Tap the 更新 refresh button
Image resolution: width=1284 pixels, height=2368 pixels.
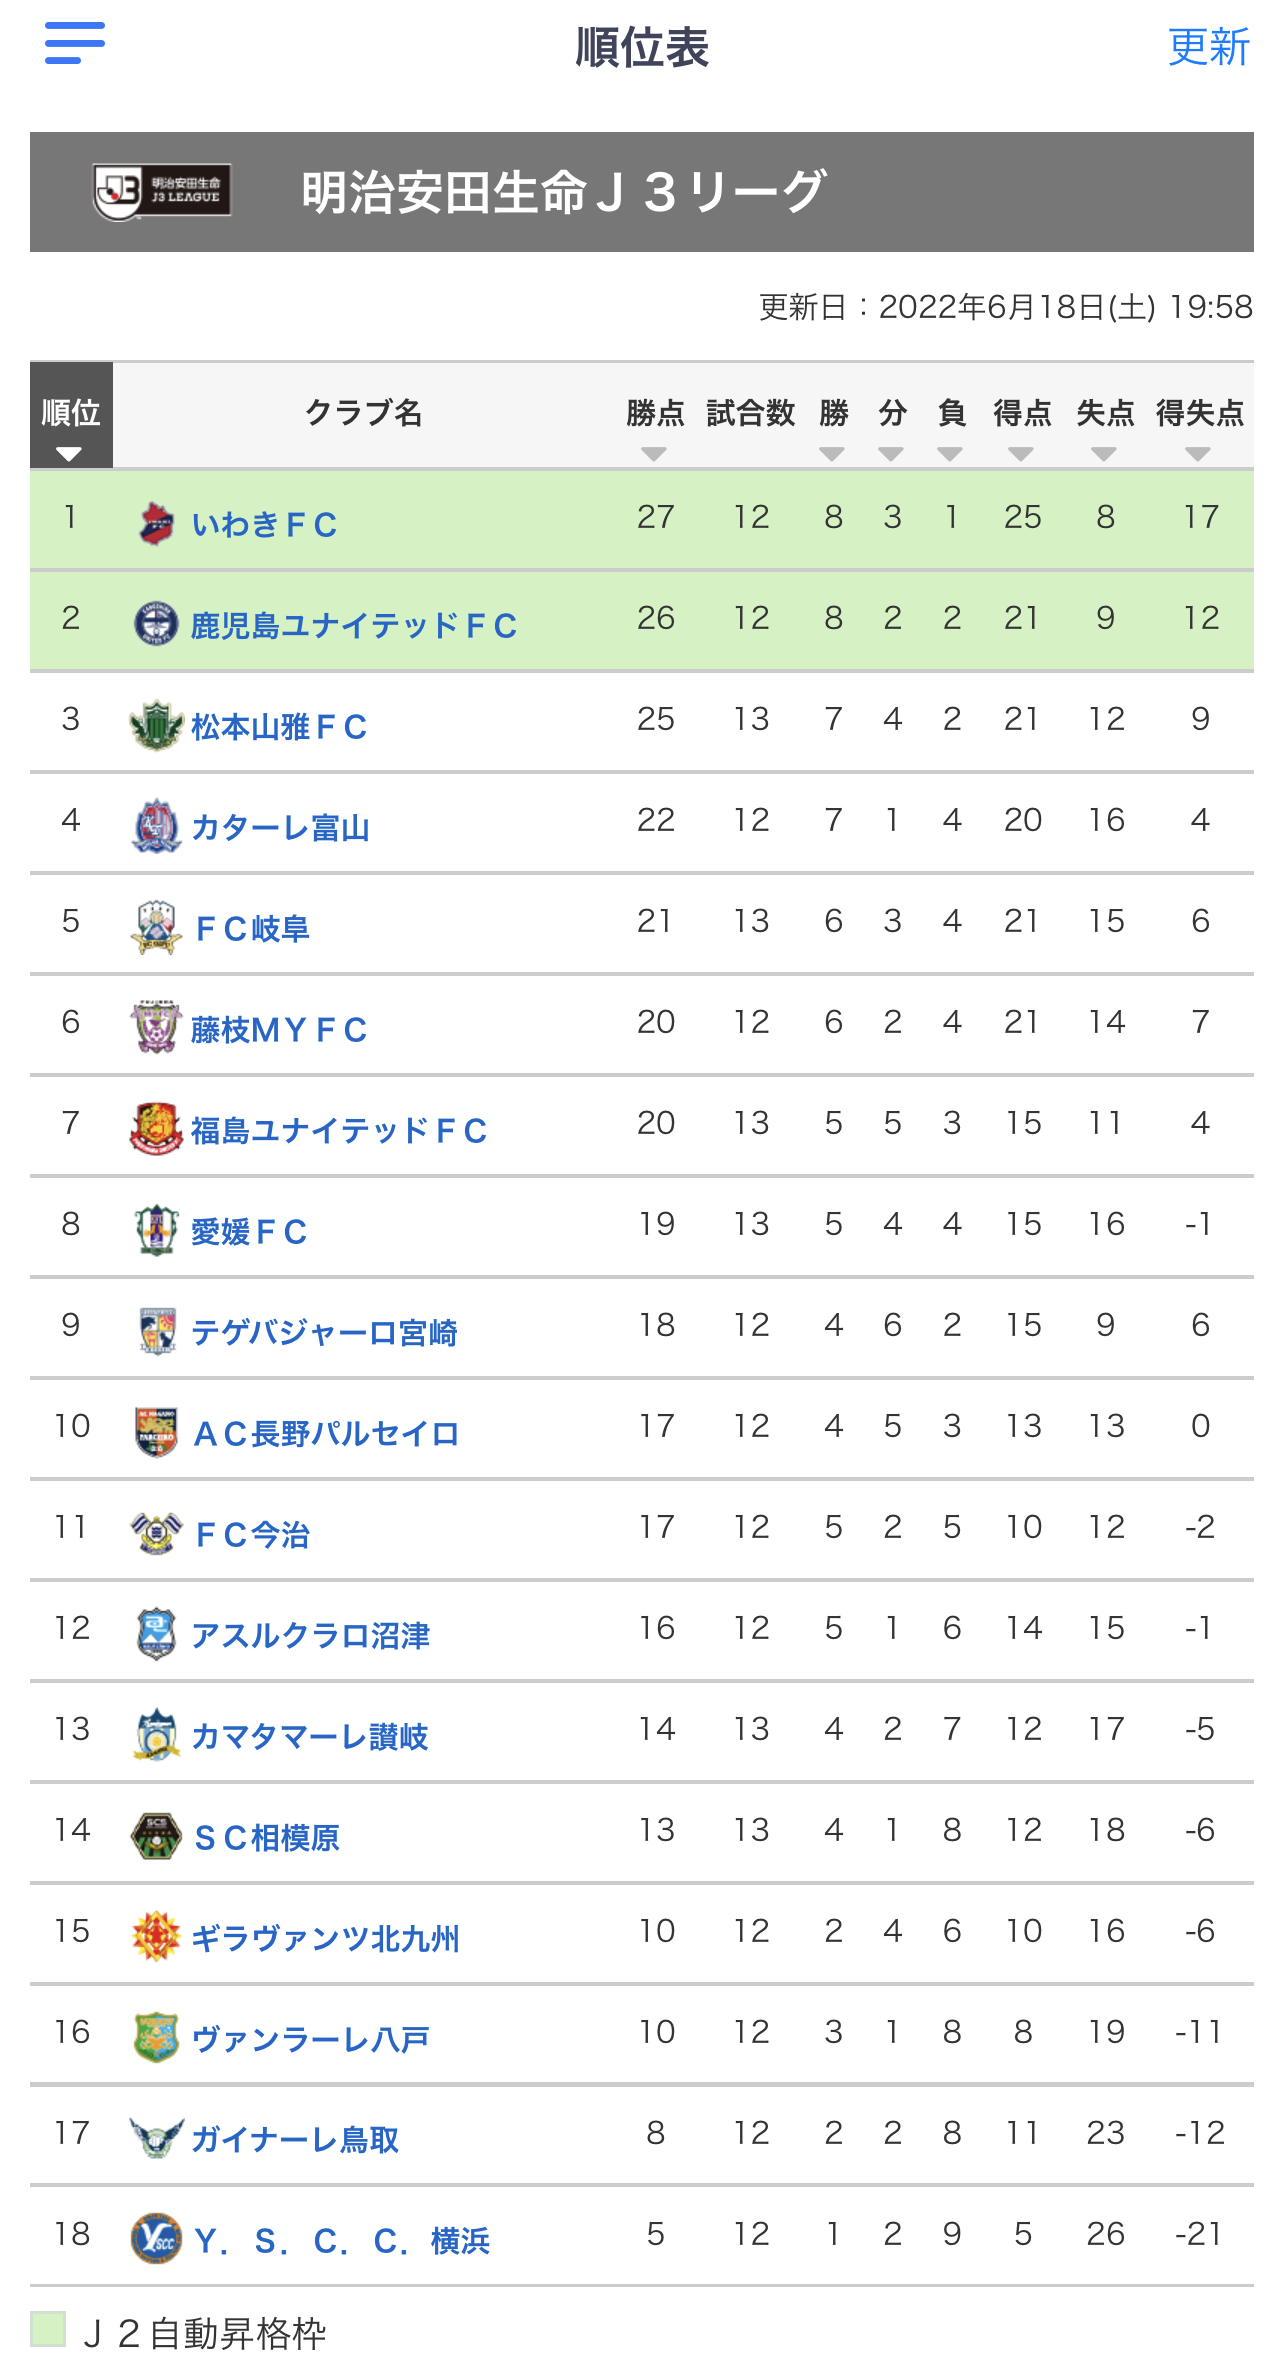point(1209,47)
